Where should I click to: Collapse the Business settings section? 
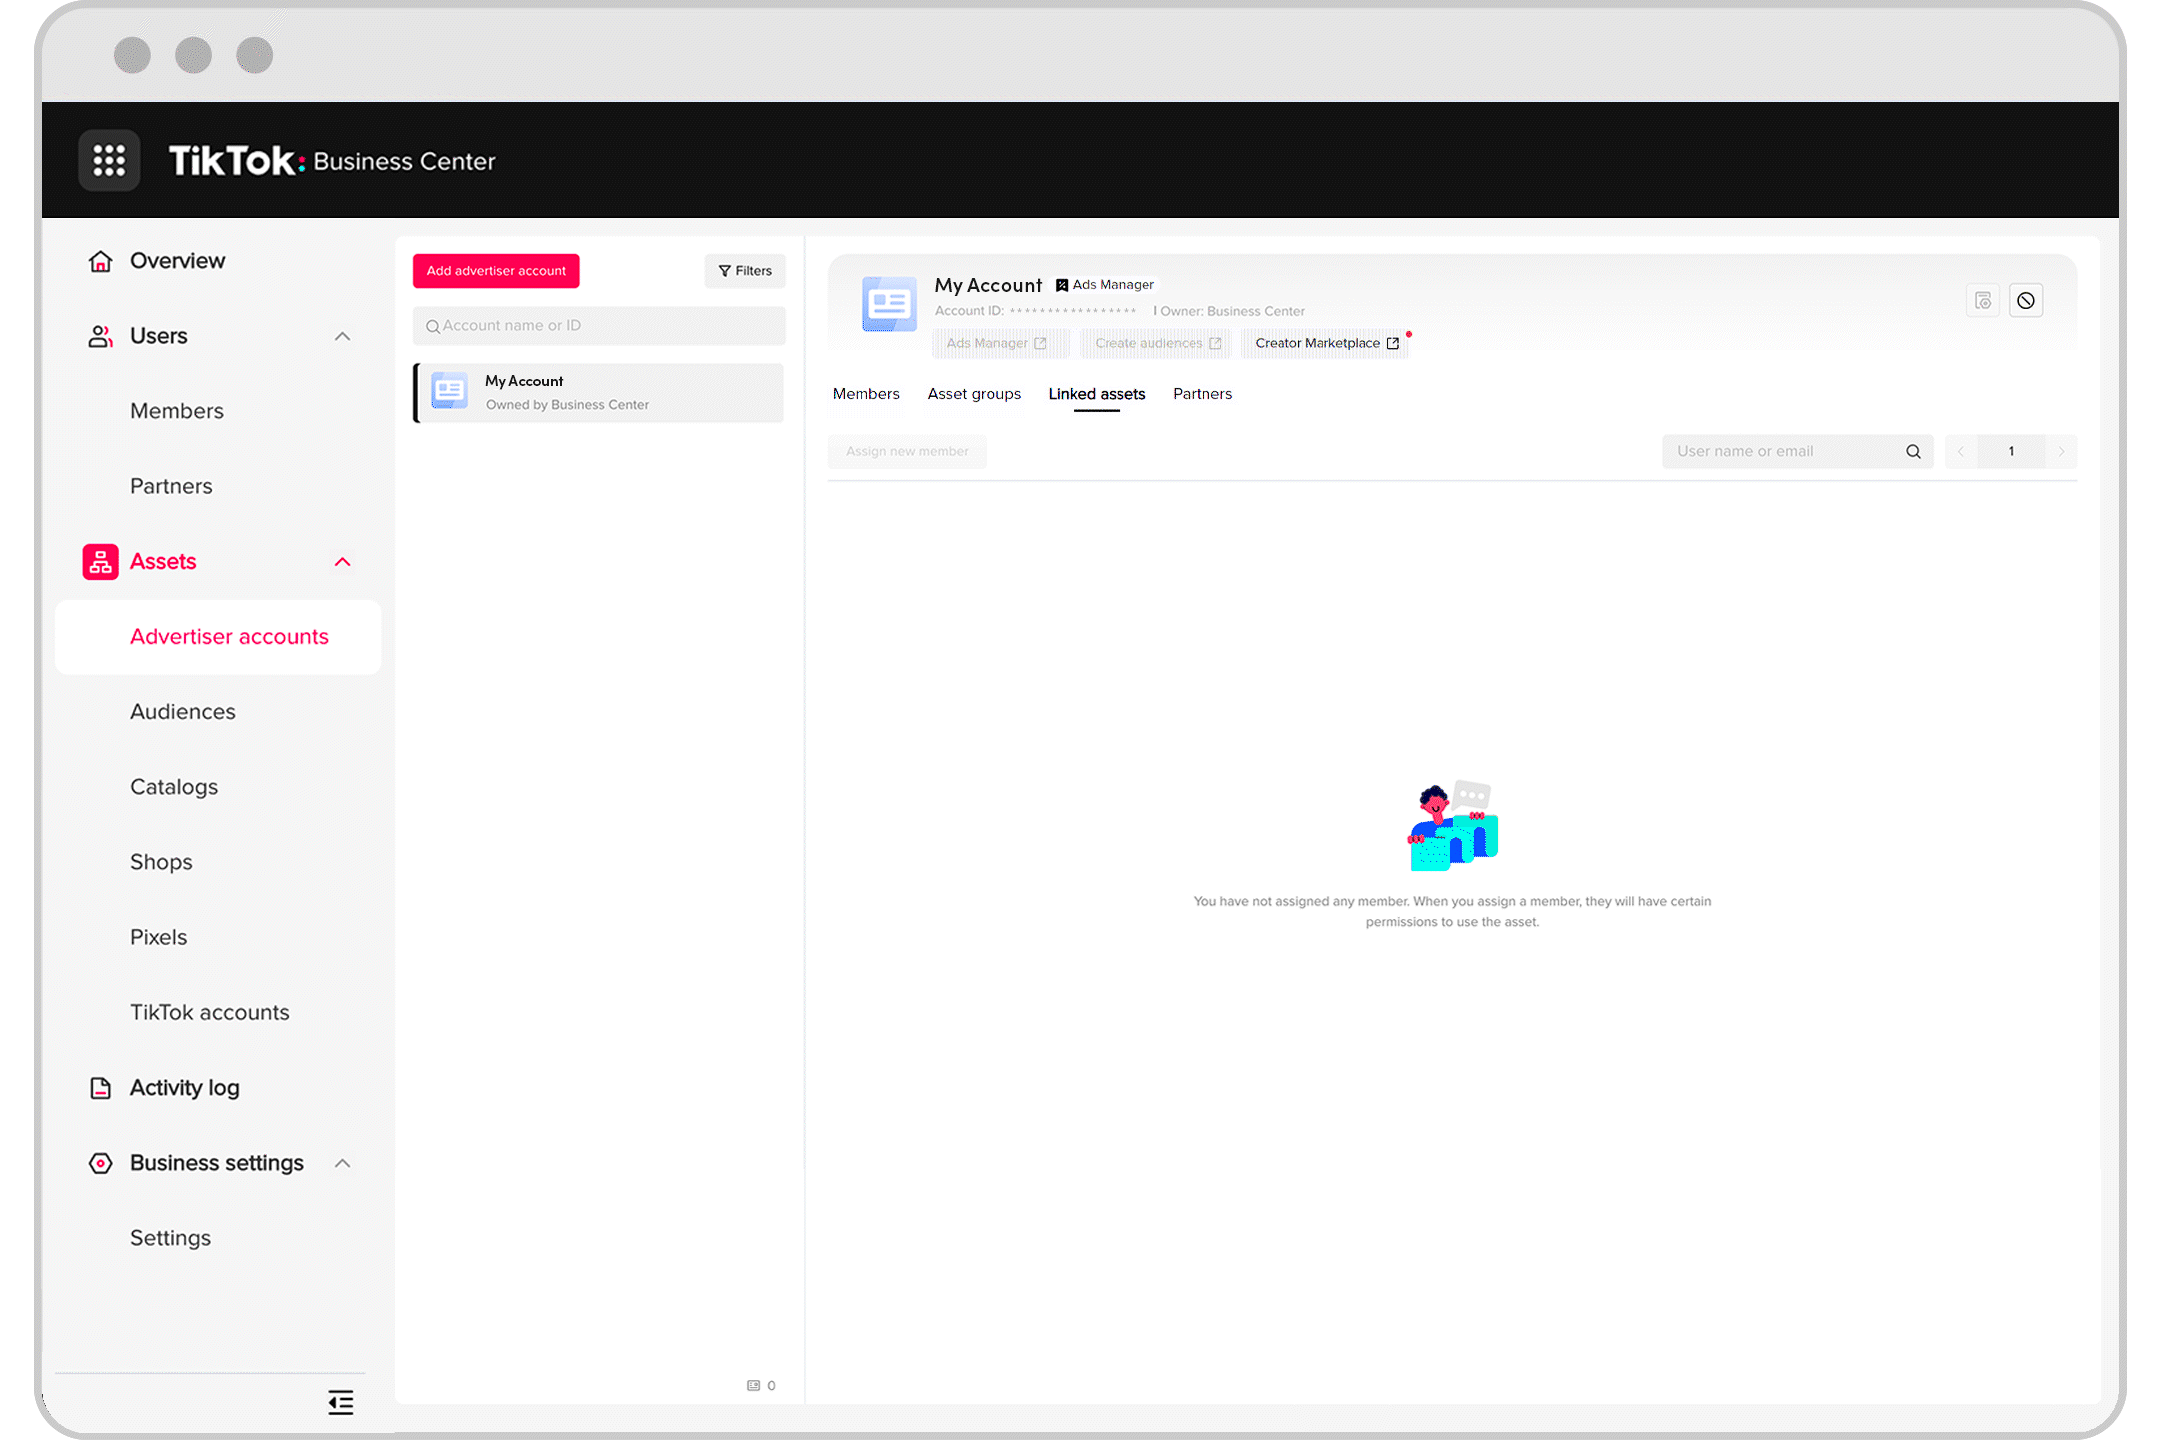[x=342, y=1162]
